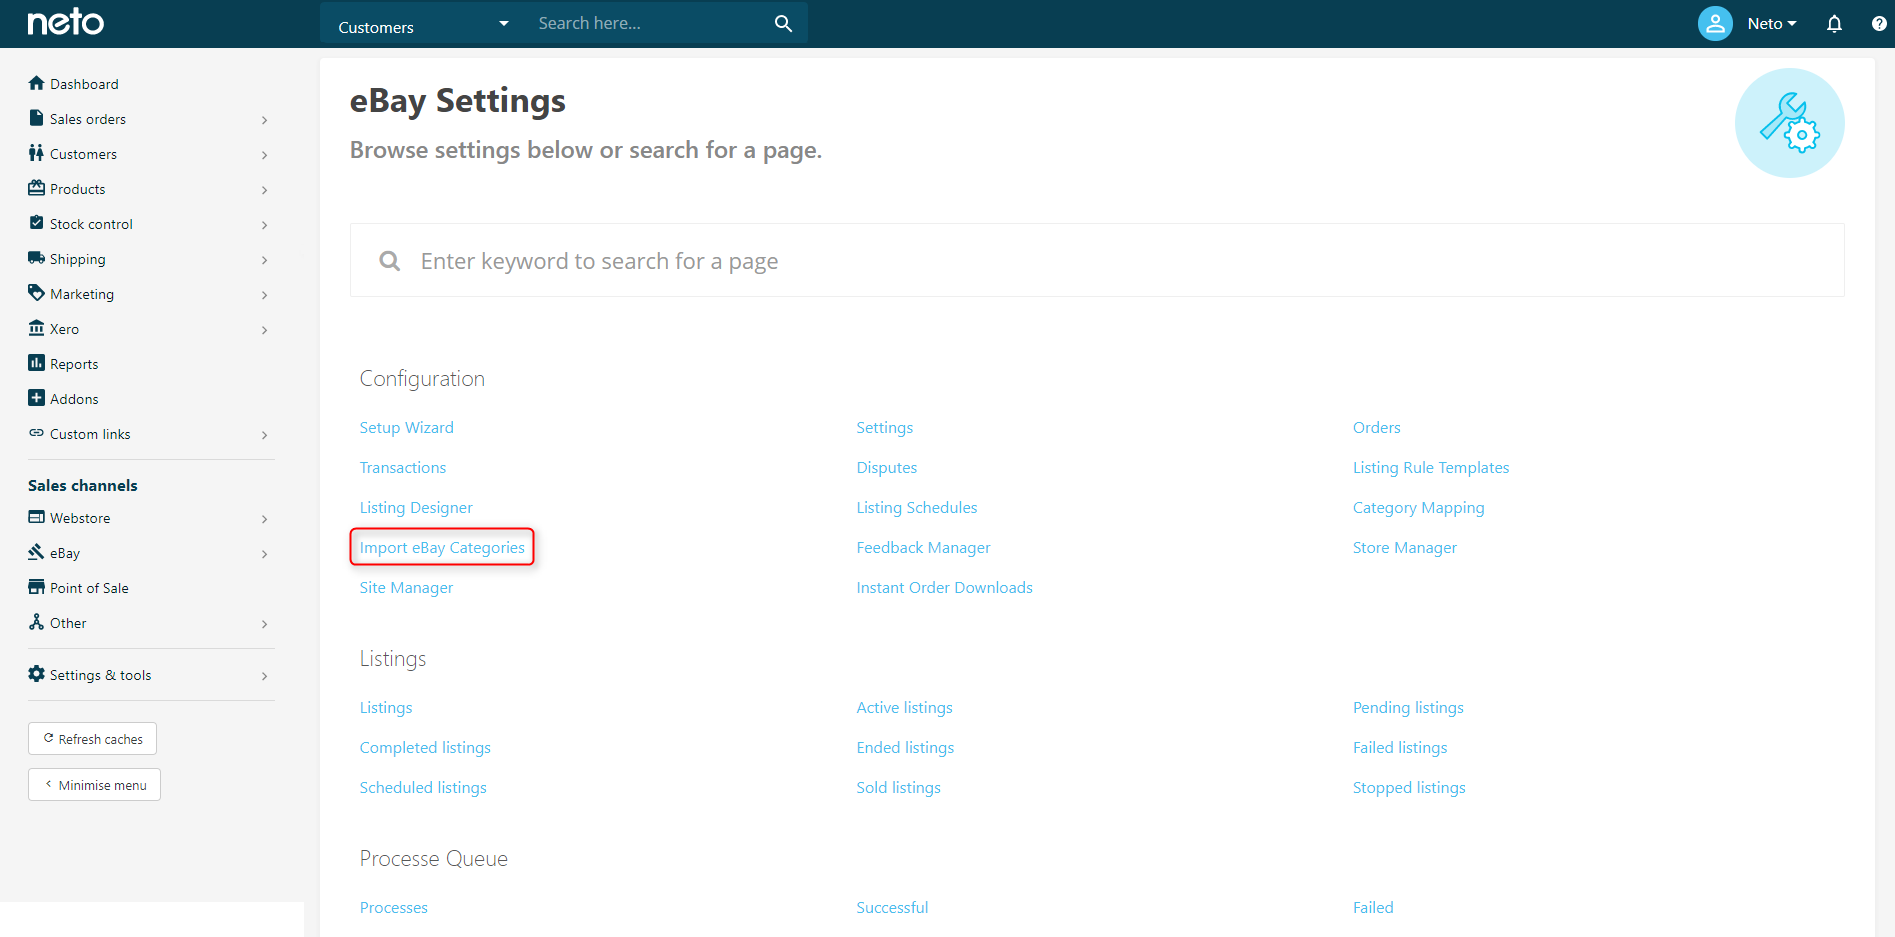
Task: Click the Webstore card icon
Action: 37,517
